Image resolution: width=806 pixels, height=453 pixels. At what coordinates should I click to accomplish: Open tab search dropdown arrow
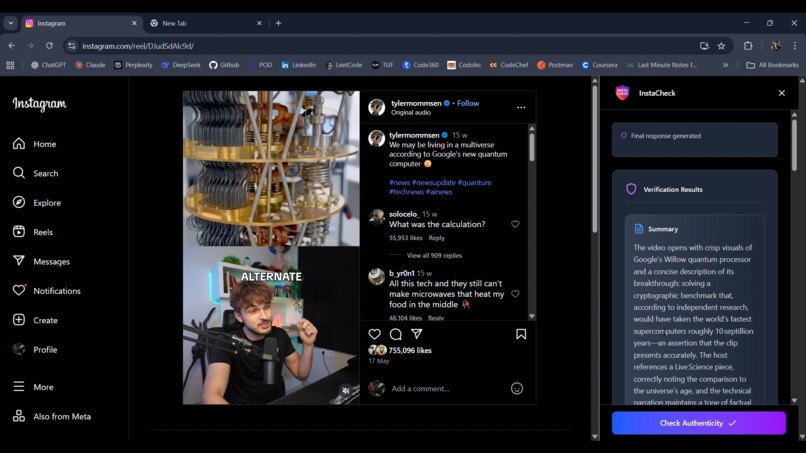coord(10,23)
